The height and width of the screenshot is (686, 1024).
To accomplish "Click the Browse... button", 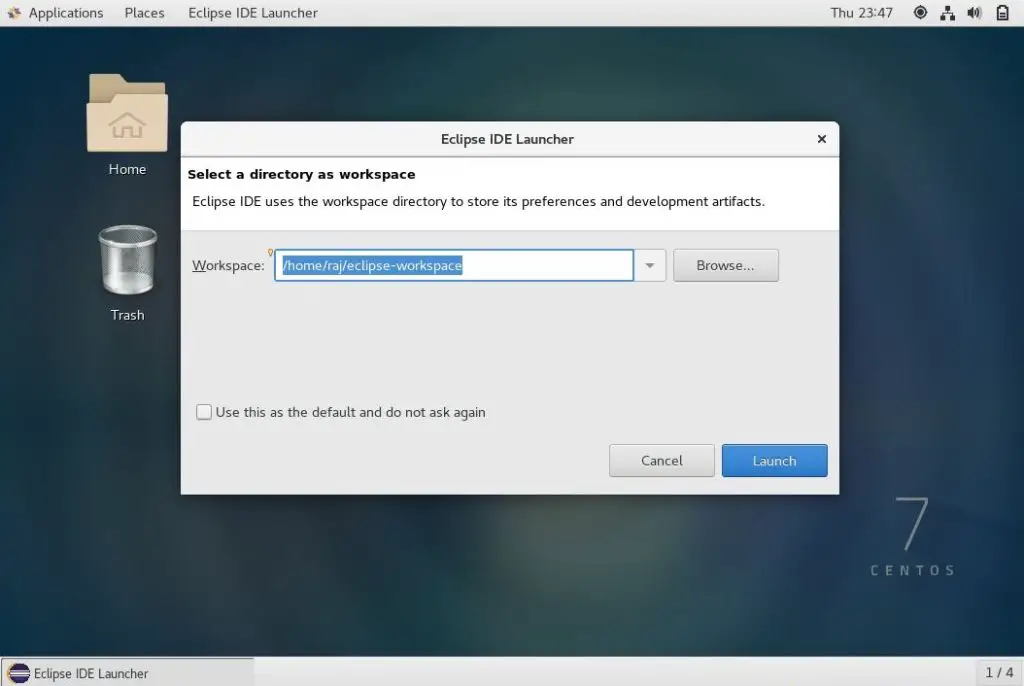I will (726, 265).
